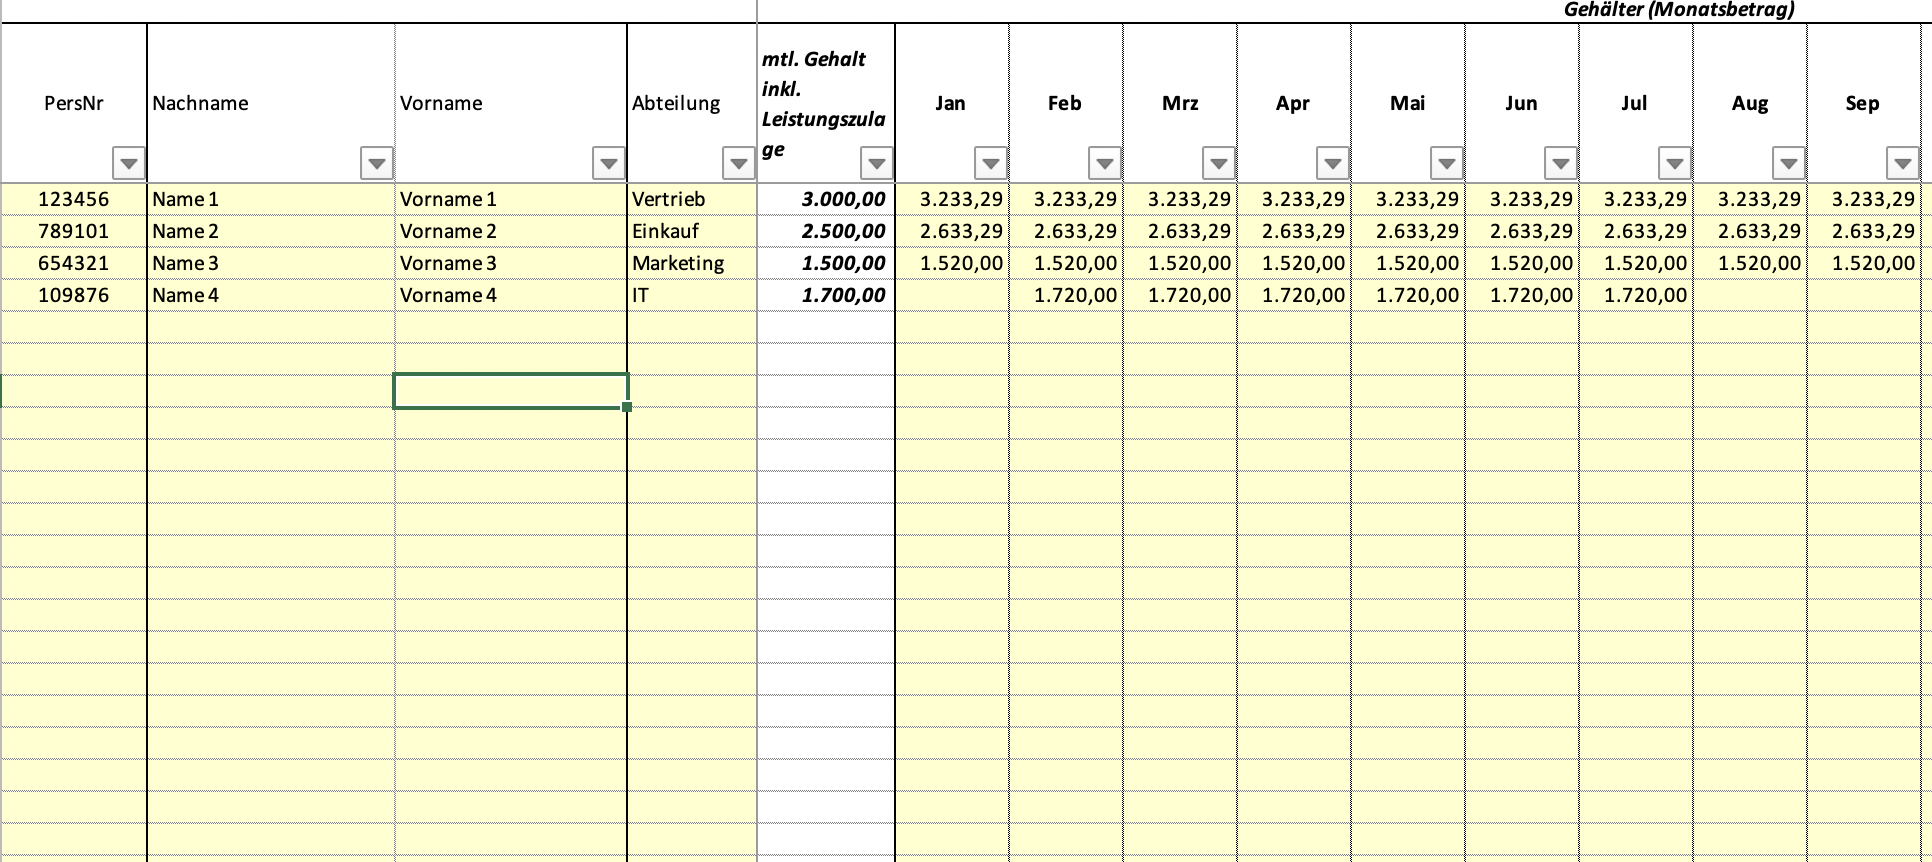Select the Nachname header cell

point(271,103)
